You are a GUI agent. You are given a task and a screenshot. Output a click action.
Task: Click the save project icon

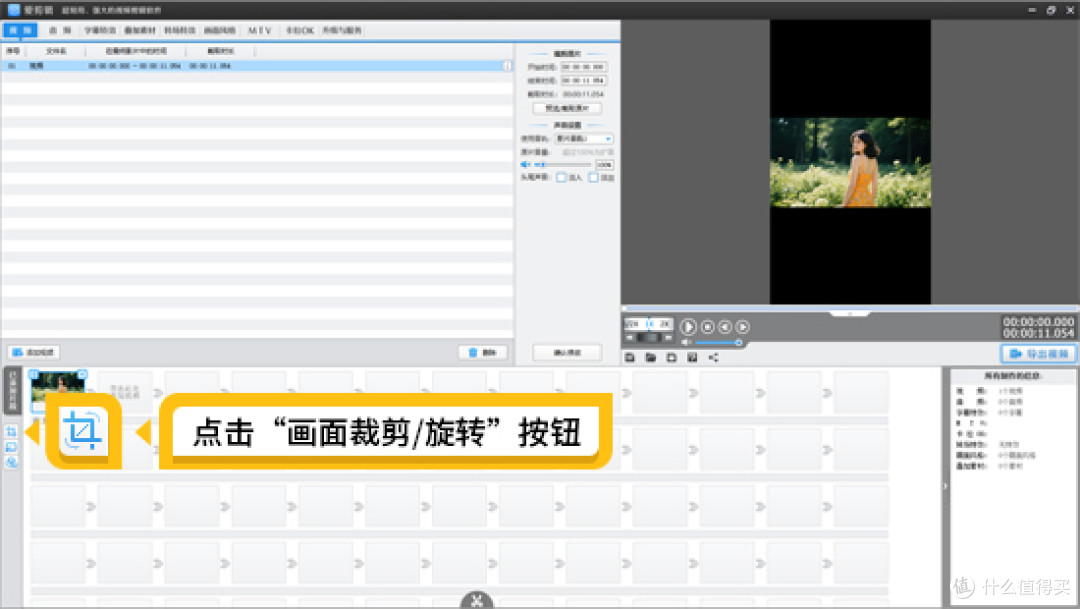[672, 358]
